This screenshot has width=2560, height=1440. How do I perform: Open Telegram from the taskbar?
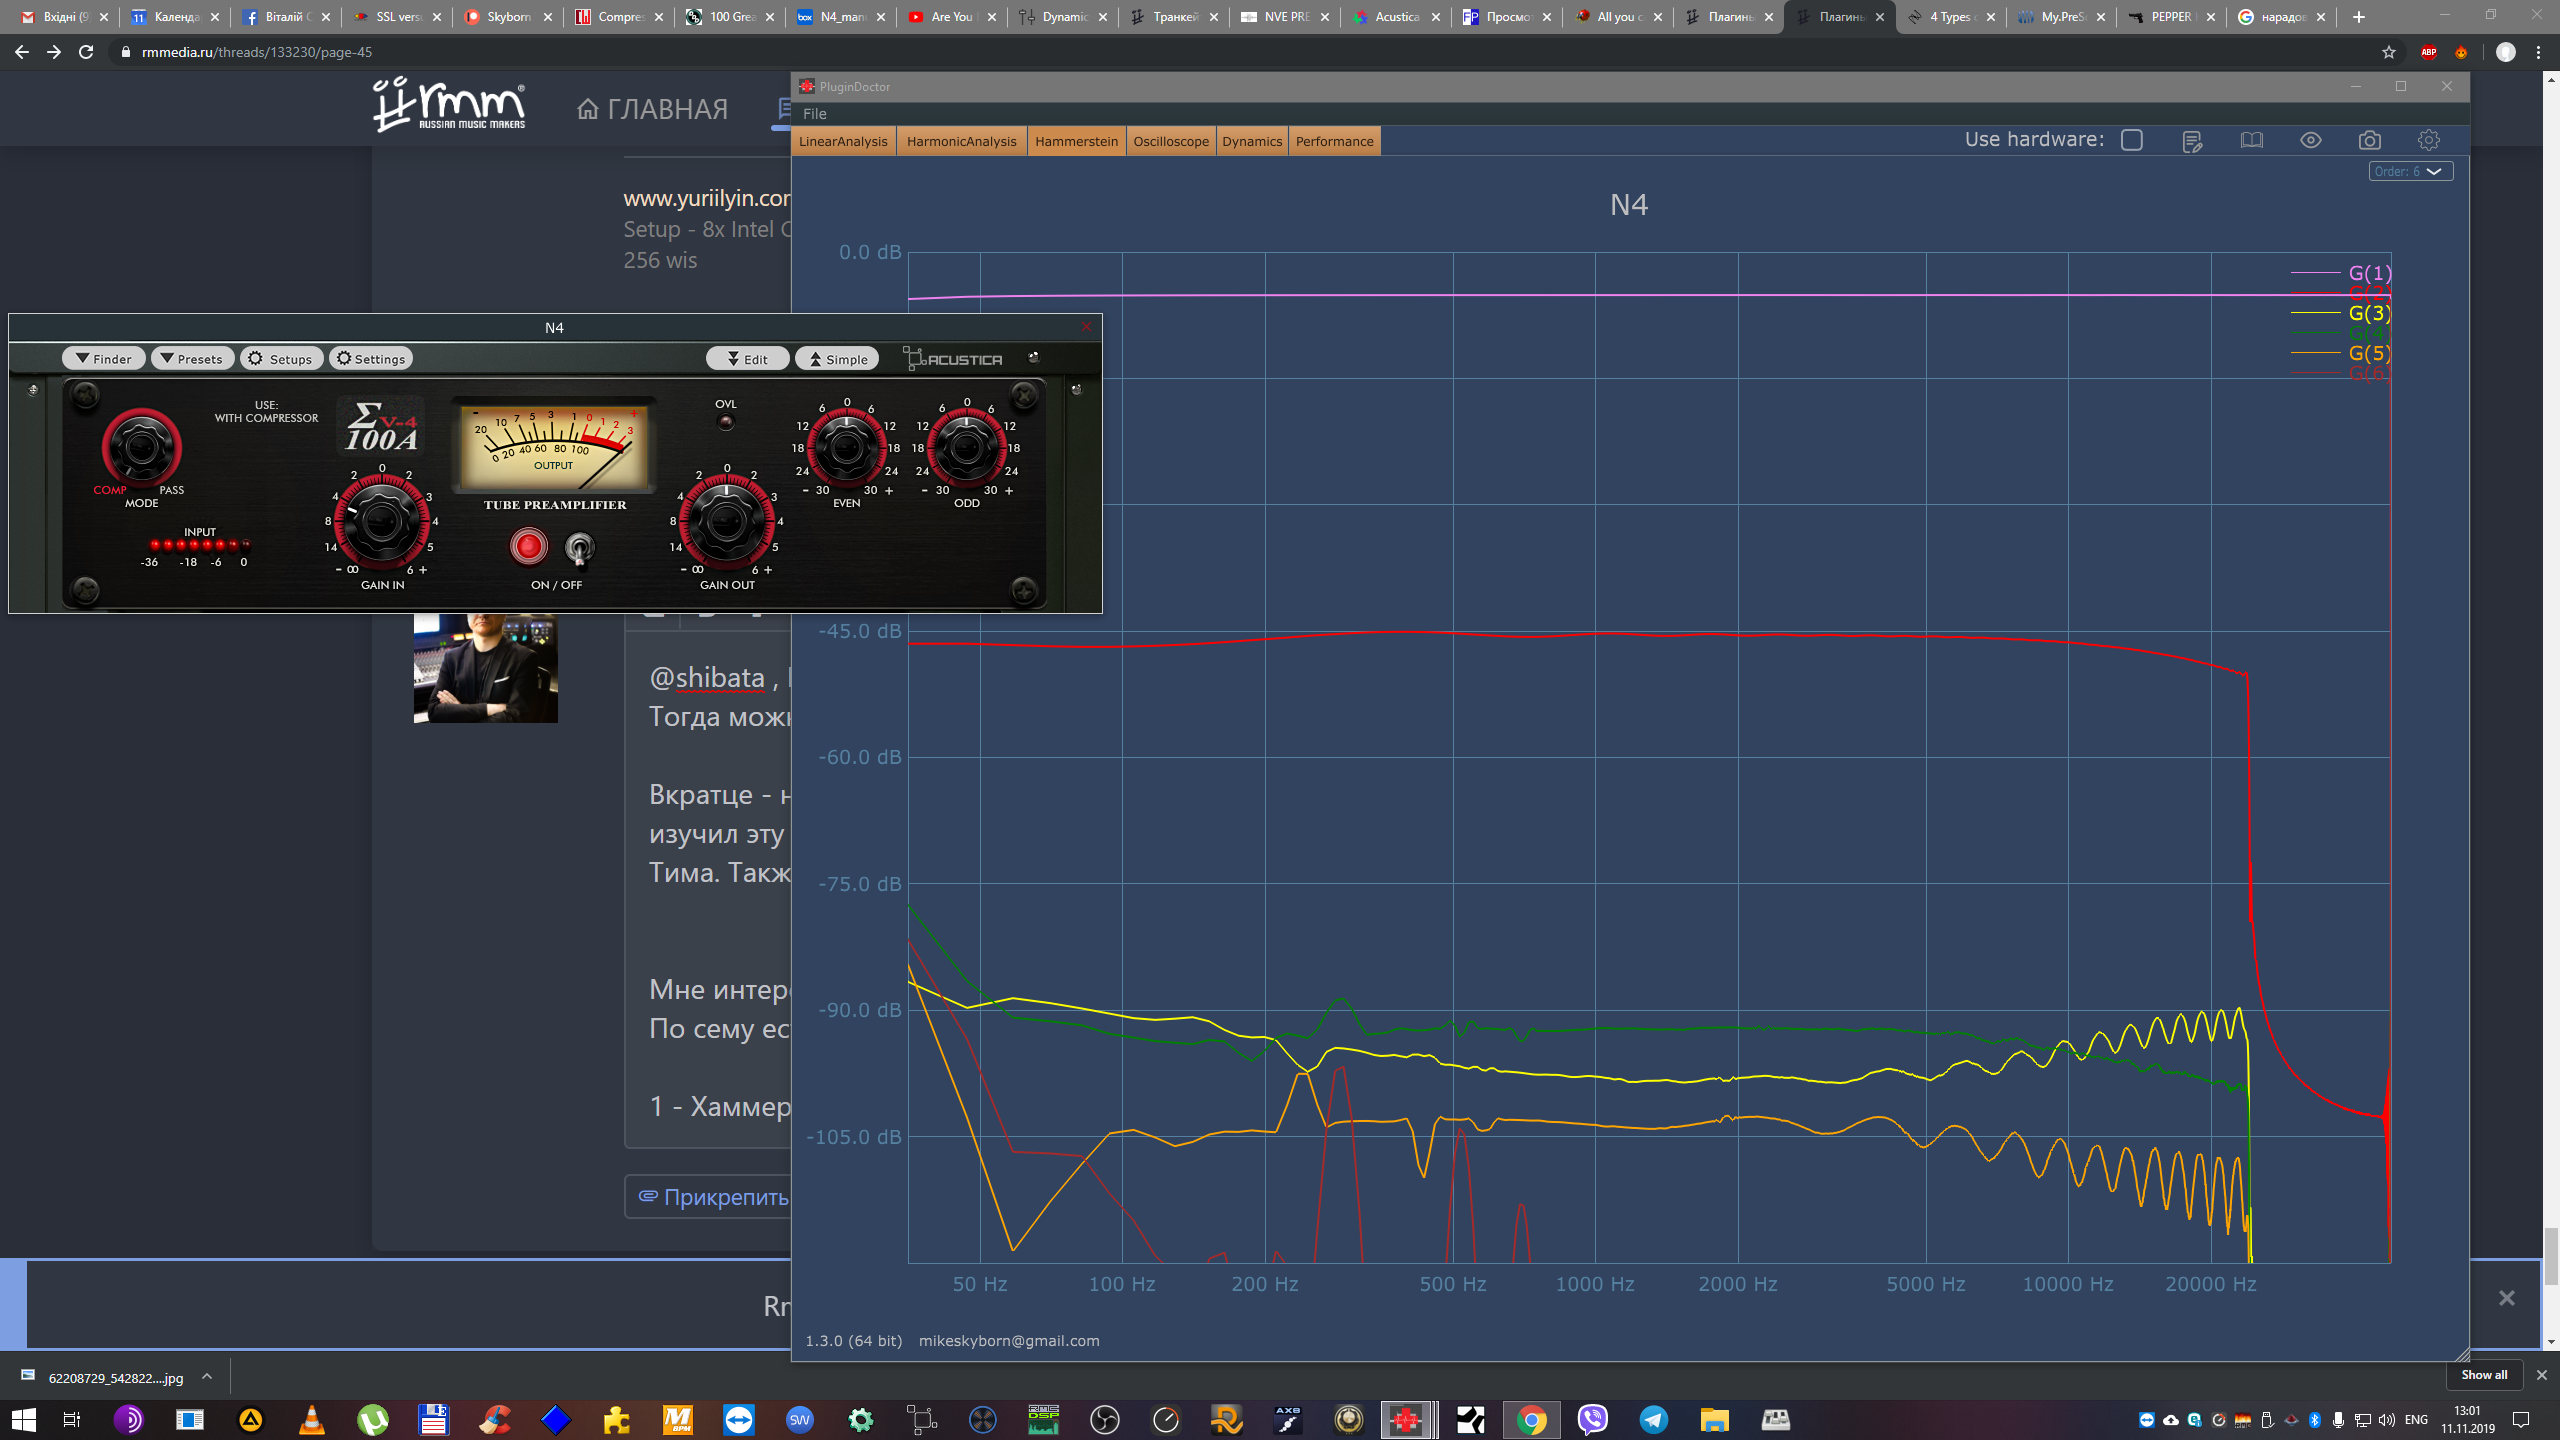pyautogui.click(x=1654, y=1419)
